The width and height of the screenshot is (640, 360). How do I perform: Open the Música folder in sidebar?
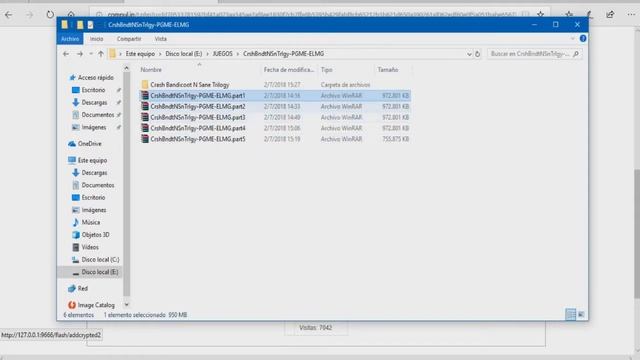(91, 222)
